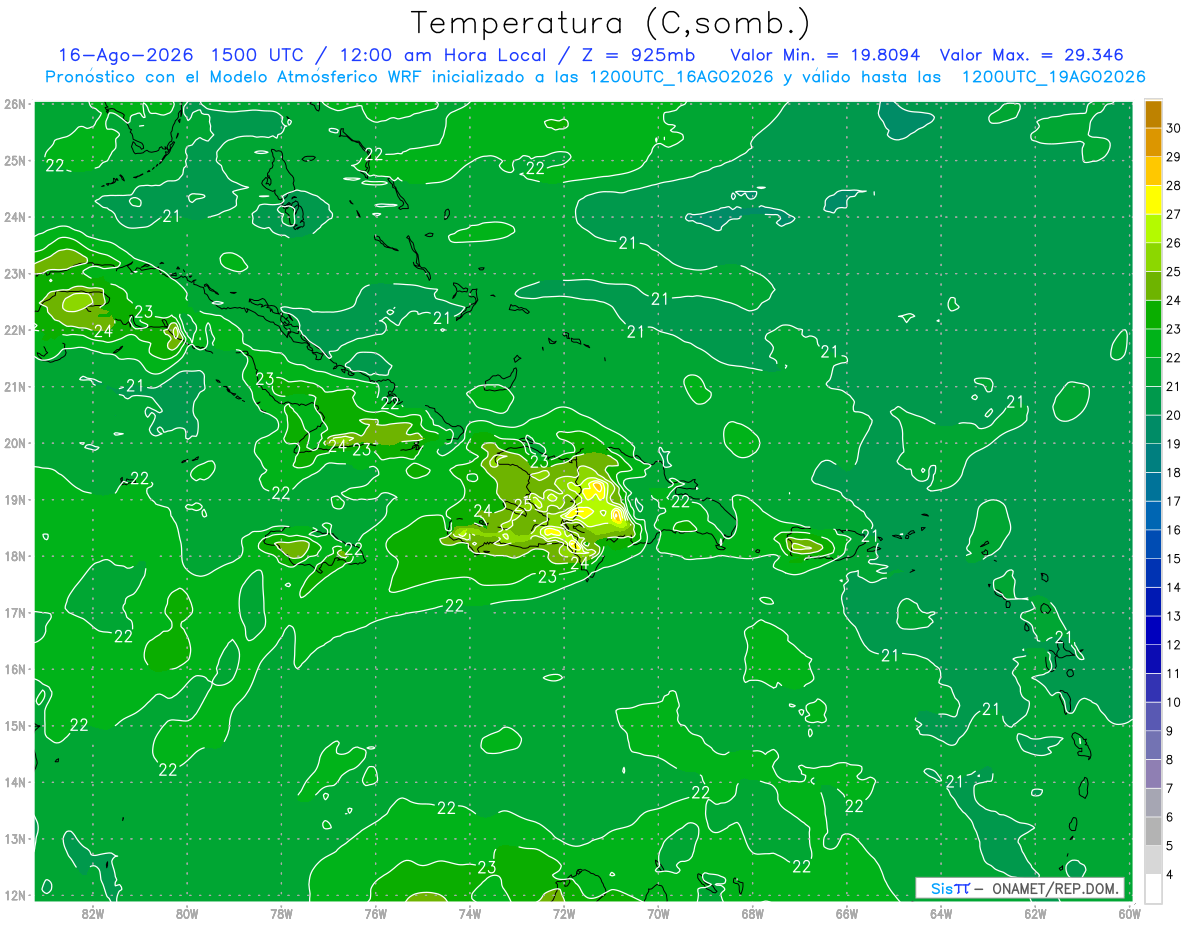Pick the bright yellow legend swatch between 27 and 28
This screenshot has width=1200, height=927.
[1153, 200]
